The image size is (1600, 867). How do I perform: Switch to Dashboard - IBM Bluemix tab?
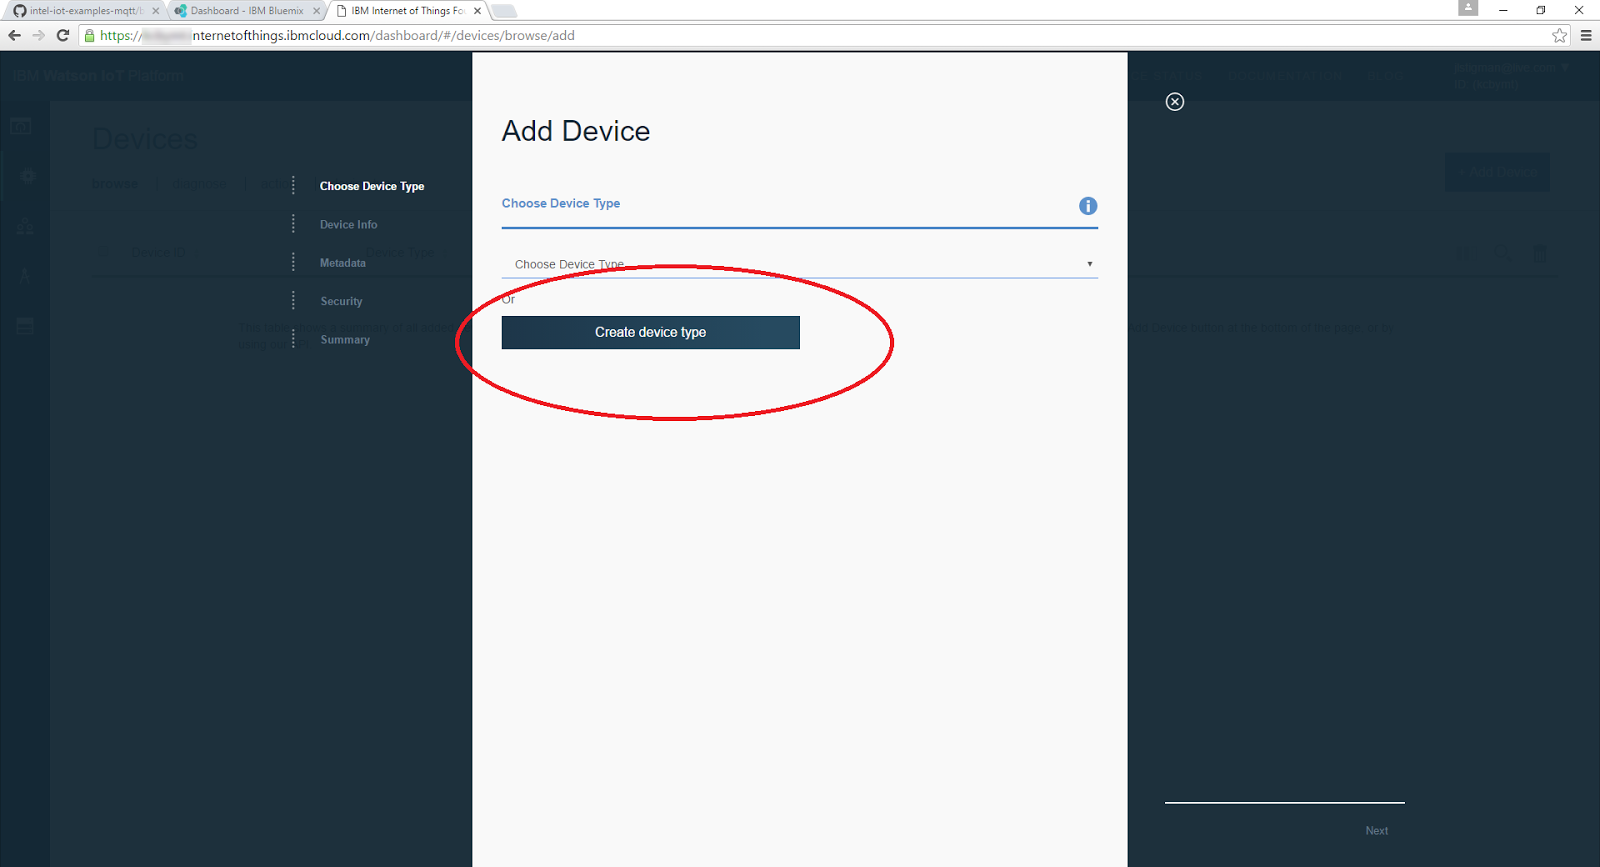[247, 11]
